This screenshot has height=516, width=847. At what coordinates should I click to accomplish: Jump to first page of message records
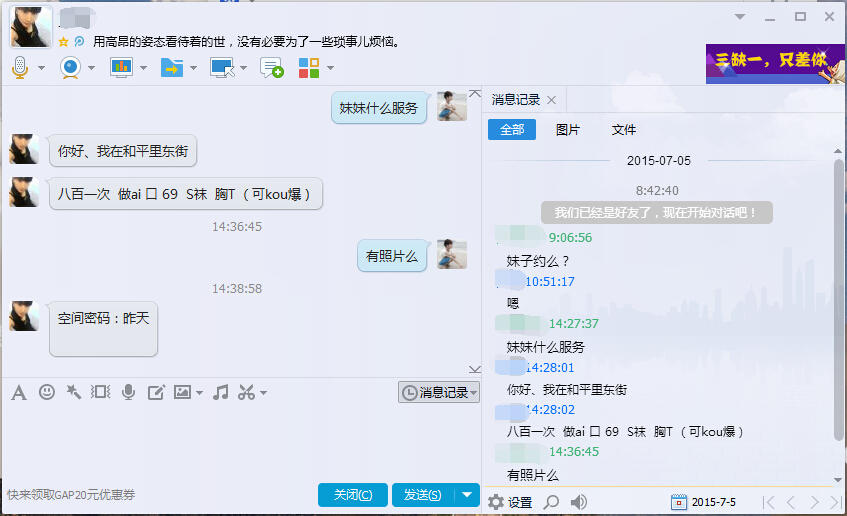[769, 502]
